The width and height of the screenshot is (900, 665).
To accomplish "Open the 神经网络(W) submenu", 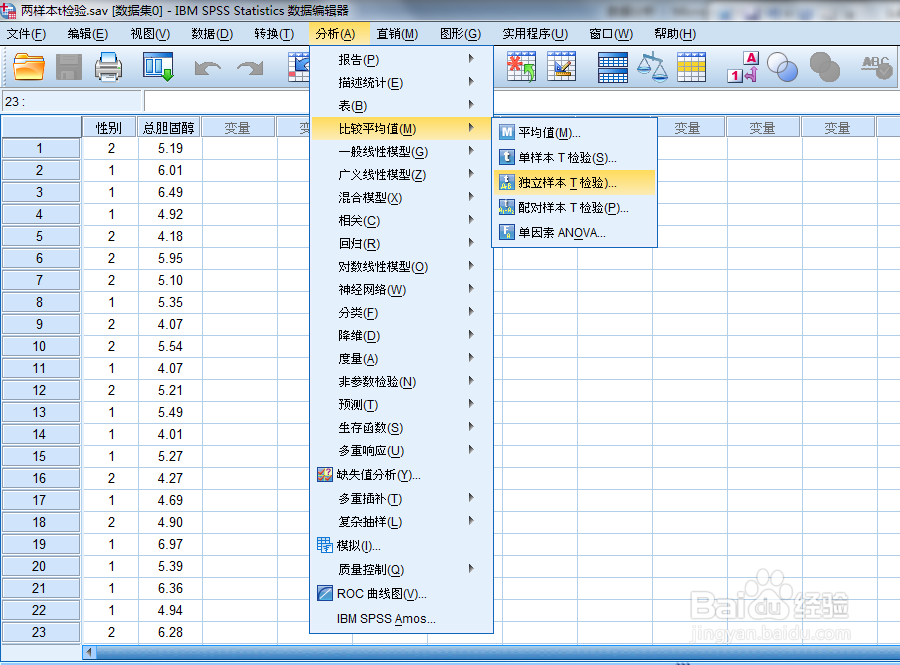I will (402, 290).
